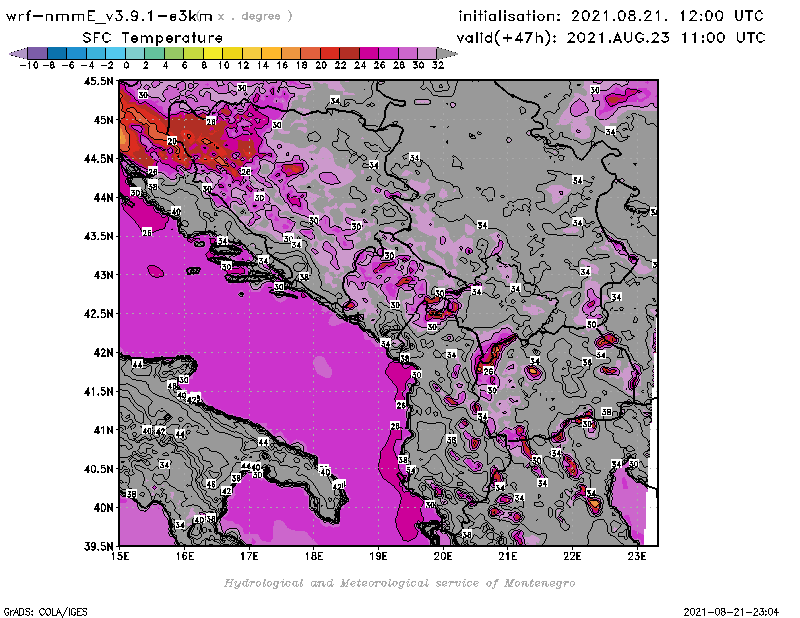Click the below -10 arrow end of colorbar
The height and width of the screenshot is (618, 800).
coord(18,53)
